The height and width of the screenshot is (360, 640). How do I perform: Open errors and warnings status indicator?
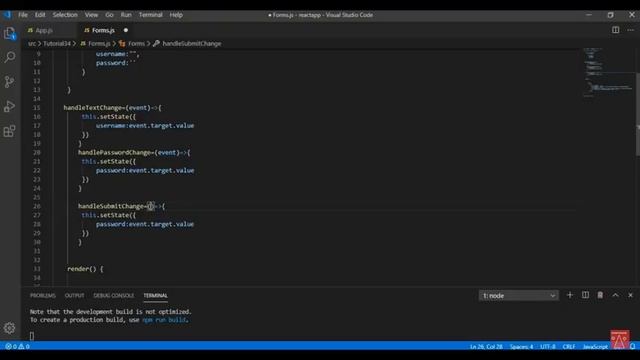pyautogui.click(x=17, y=347)
